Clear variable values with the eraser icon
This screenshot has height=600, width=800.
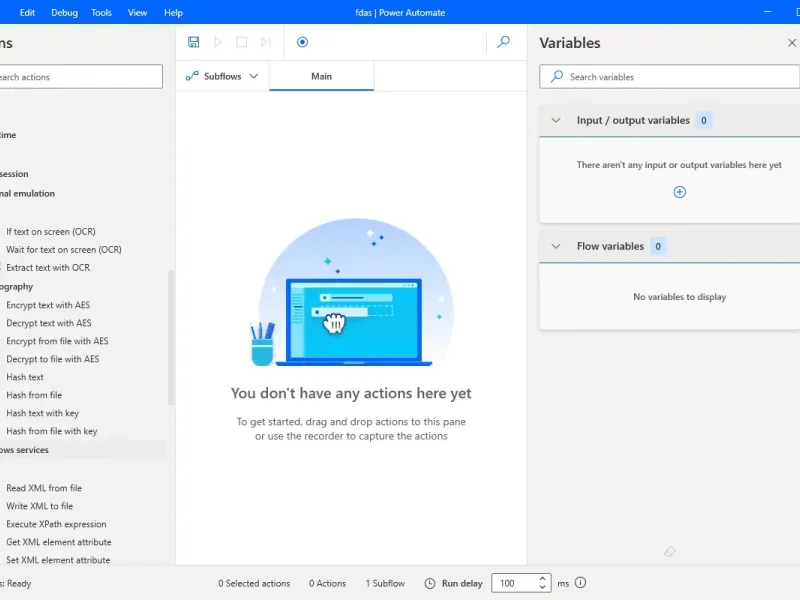(x=669, y=551)
